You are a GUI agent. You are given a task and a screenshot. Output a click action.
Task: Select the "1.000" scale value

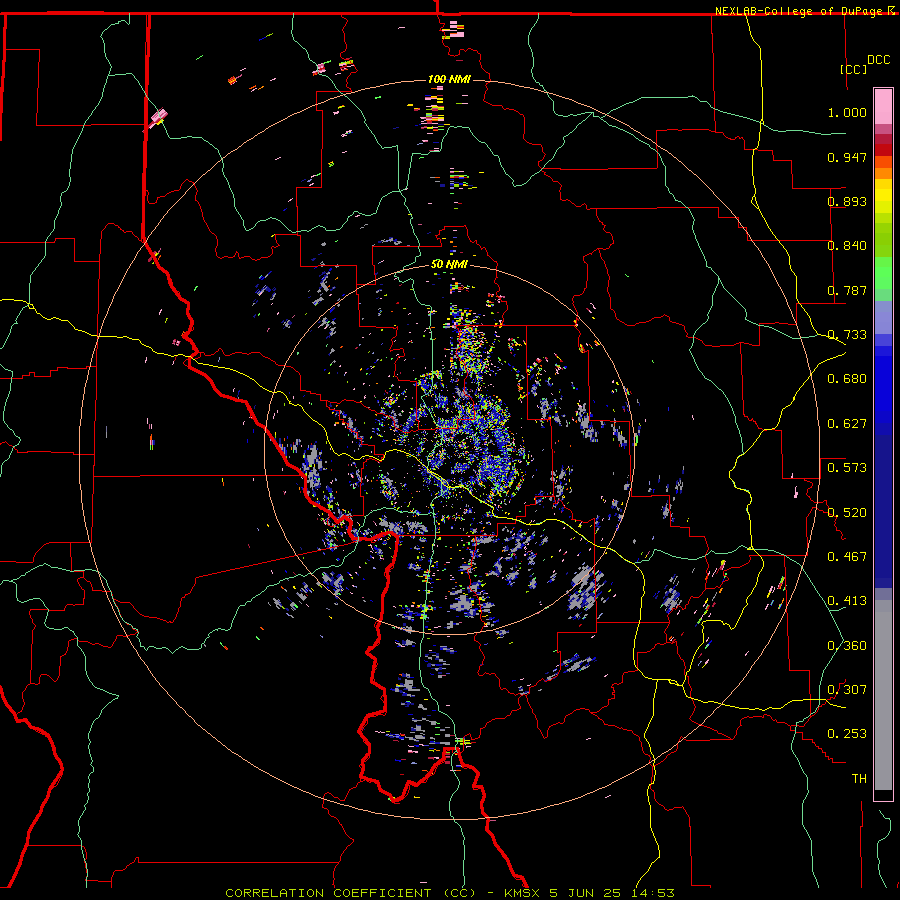click(x=847, y=112)
